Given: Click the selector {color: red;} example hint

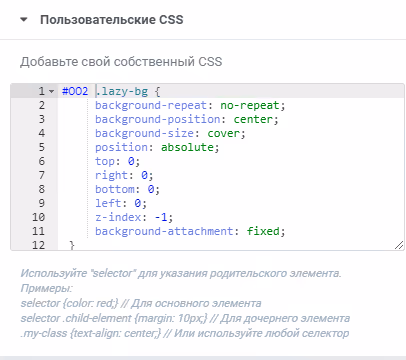Looking at the screenshot, I should (141, 303).
